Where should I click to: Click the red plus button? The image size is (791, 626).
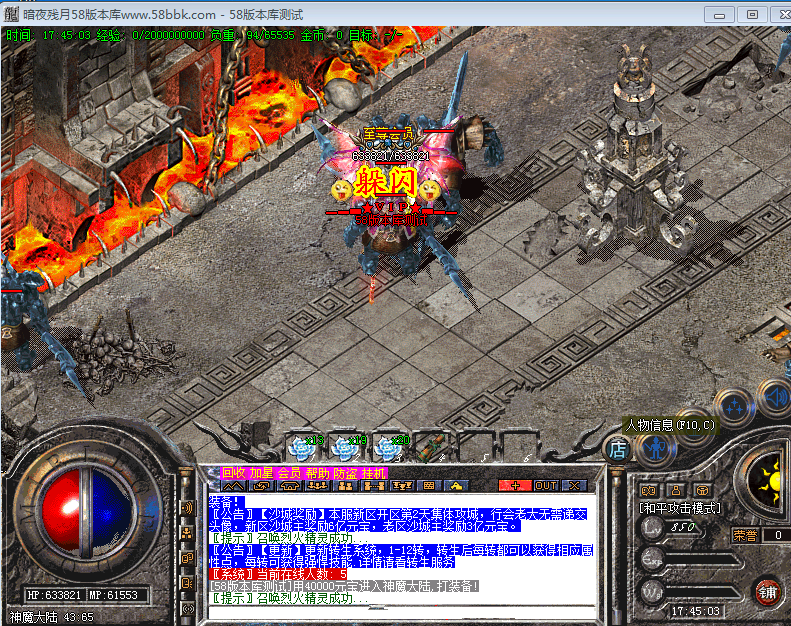click(515, 486)
